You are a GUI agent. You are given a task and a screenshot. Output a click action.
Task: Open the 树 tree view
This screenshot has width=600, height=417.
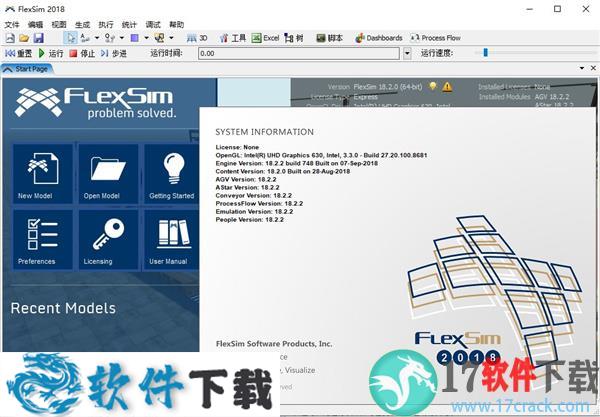tap(294, 38)
